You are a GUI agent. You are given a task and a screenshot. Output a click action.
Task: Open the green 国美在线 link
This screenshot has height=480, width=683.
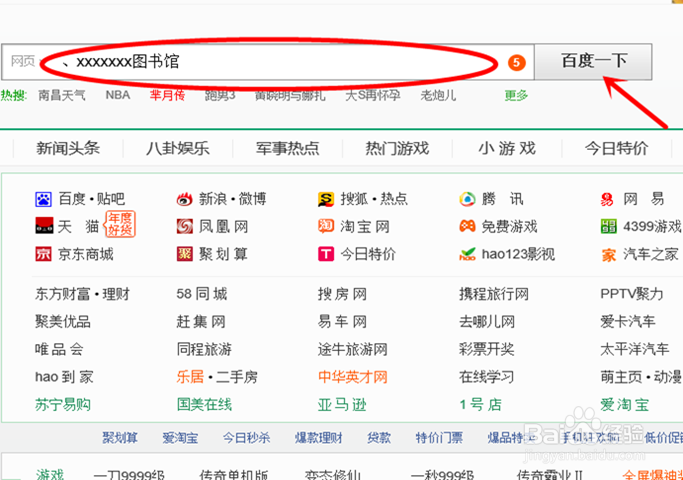click(204, 405)
